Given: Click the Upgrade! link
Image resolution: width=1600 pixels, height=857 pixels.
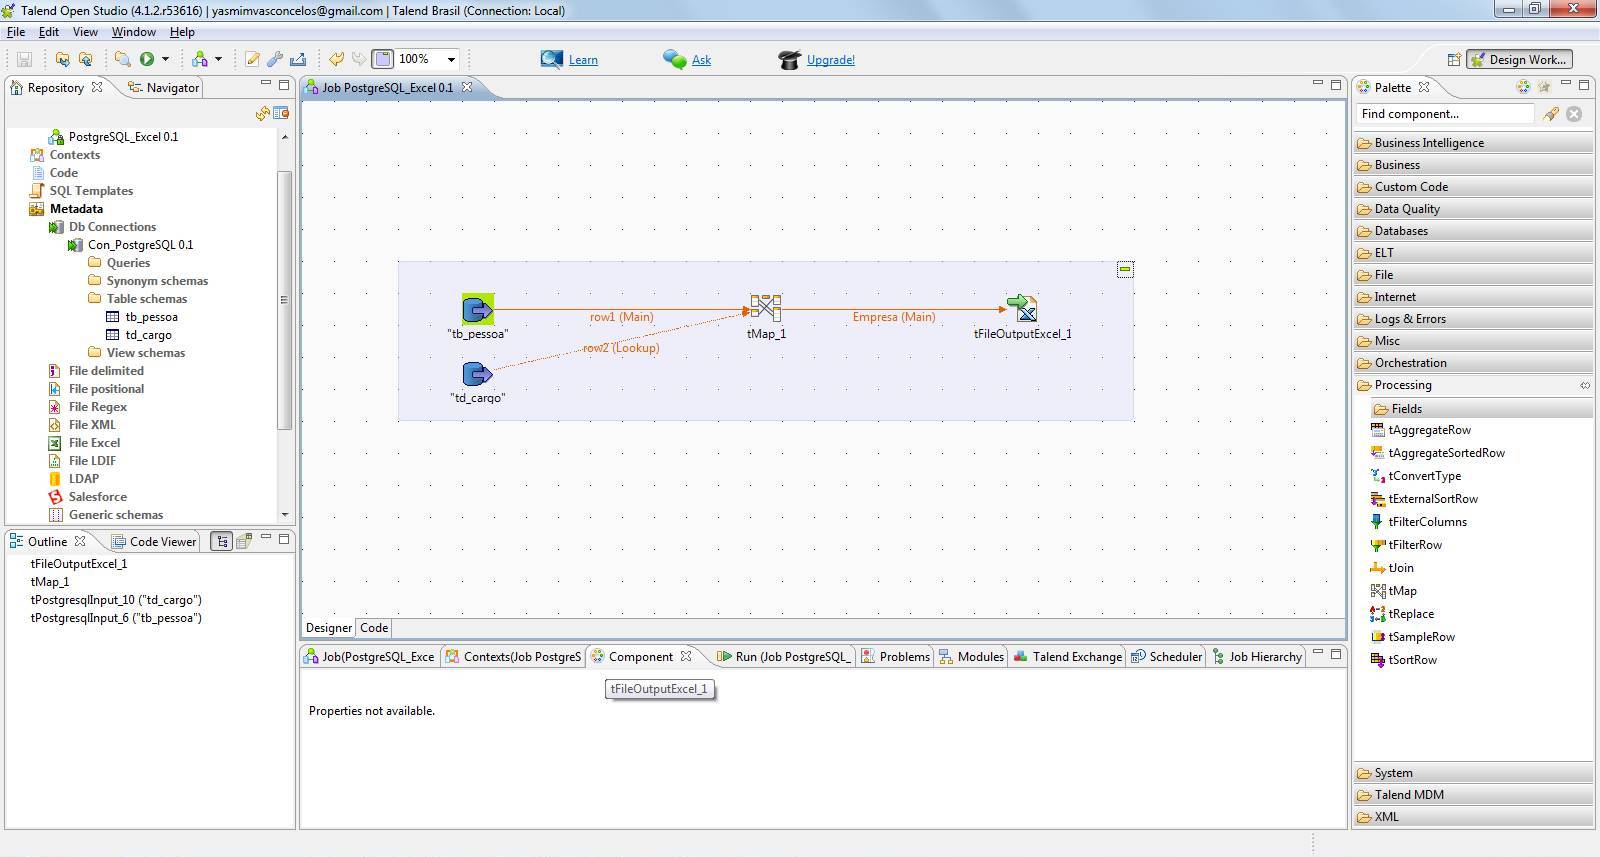Looking at the screenshot, I should (830, 60).
